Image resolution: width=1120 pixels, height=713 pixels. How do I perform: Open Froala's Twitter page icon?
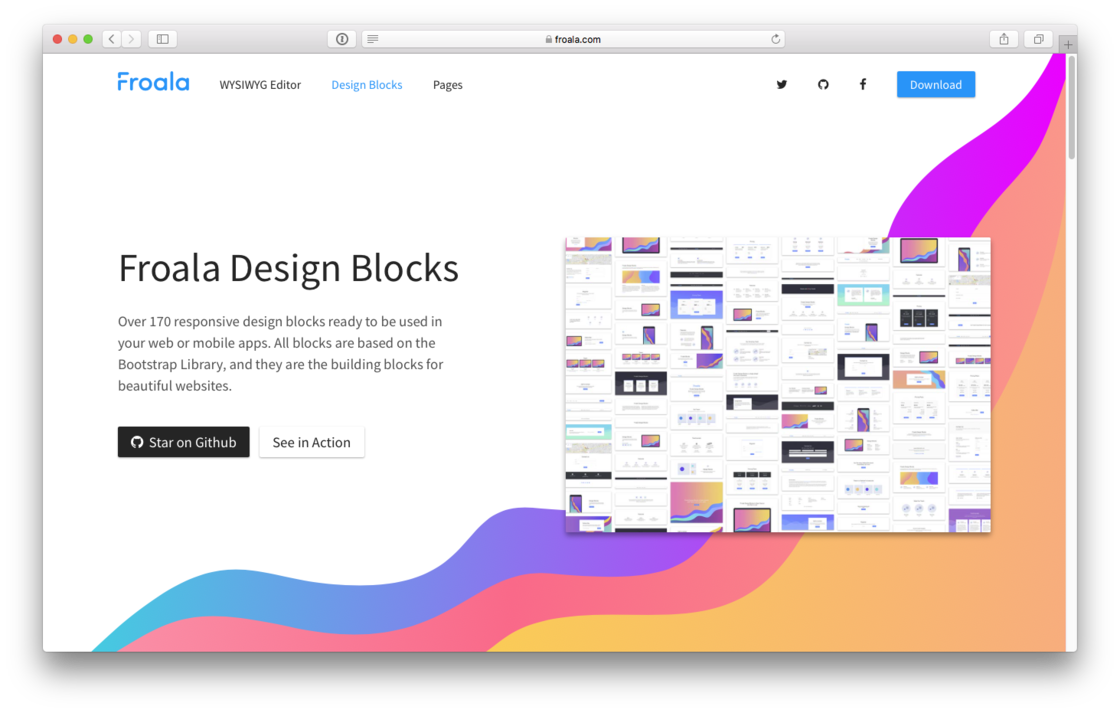click(x=781, y=84)
